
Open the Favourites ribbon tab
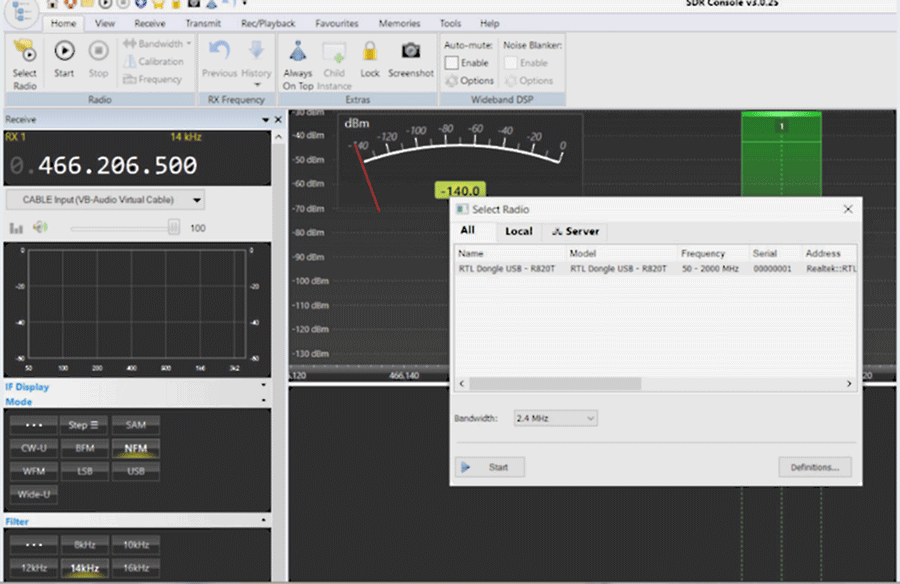click(x=337, y=24)
